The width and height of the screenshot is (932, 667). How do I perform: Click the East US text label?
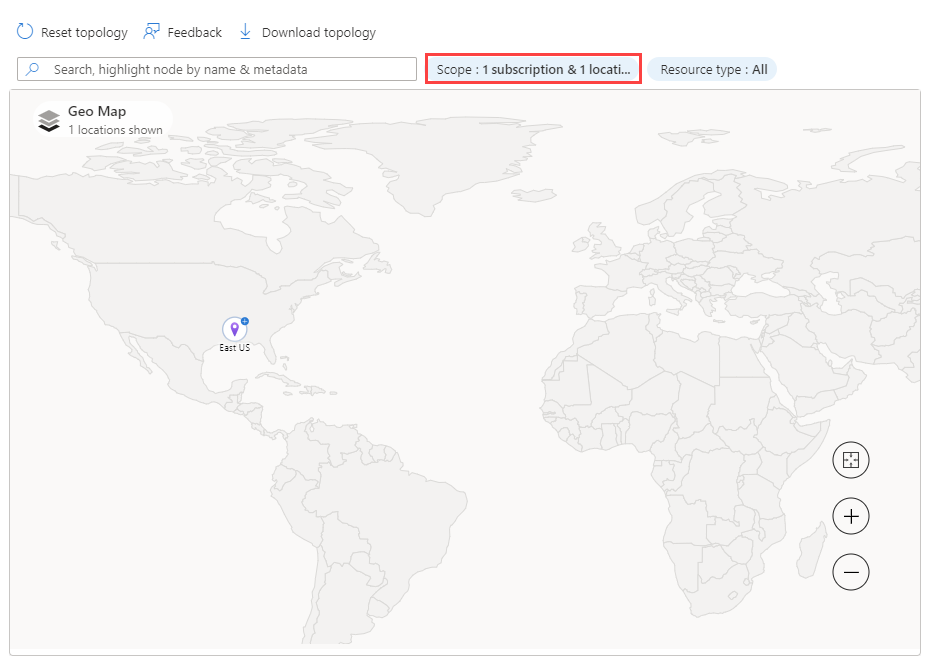click(x=235, y=348)
